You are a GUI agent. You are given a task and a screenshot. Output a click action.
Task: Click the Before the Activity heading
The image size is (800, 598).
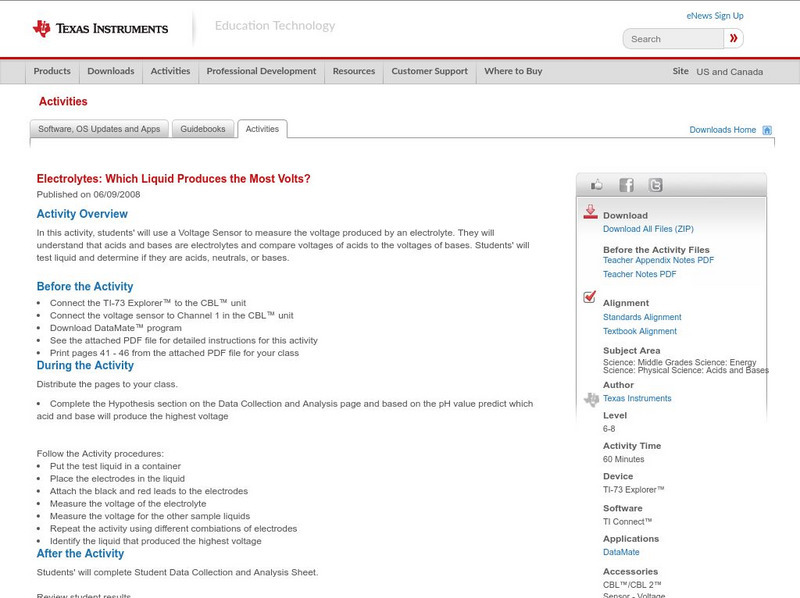tap(85, 287)
